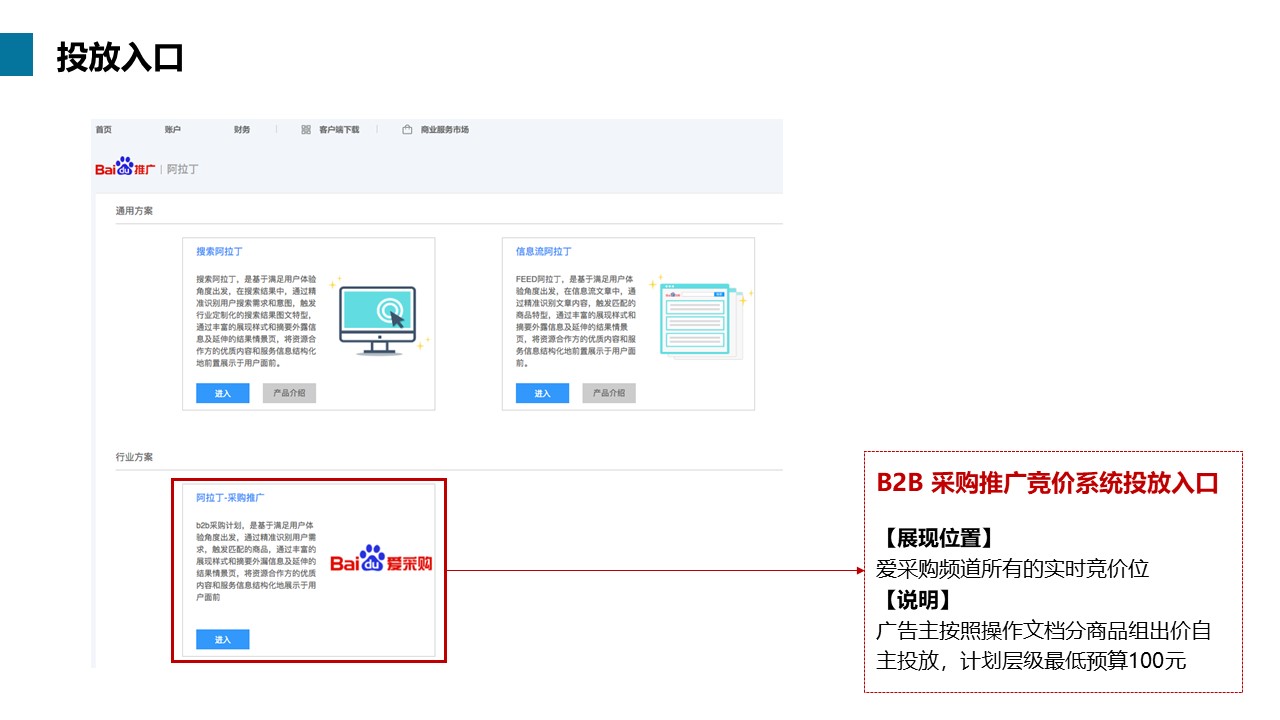Click 产品介绍 button in 搜索阿拉丁 card
Viewport: 1280px width, 720px height.
(289, 393)
